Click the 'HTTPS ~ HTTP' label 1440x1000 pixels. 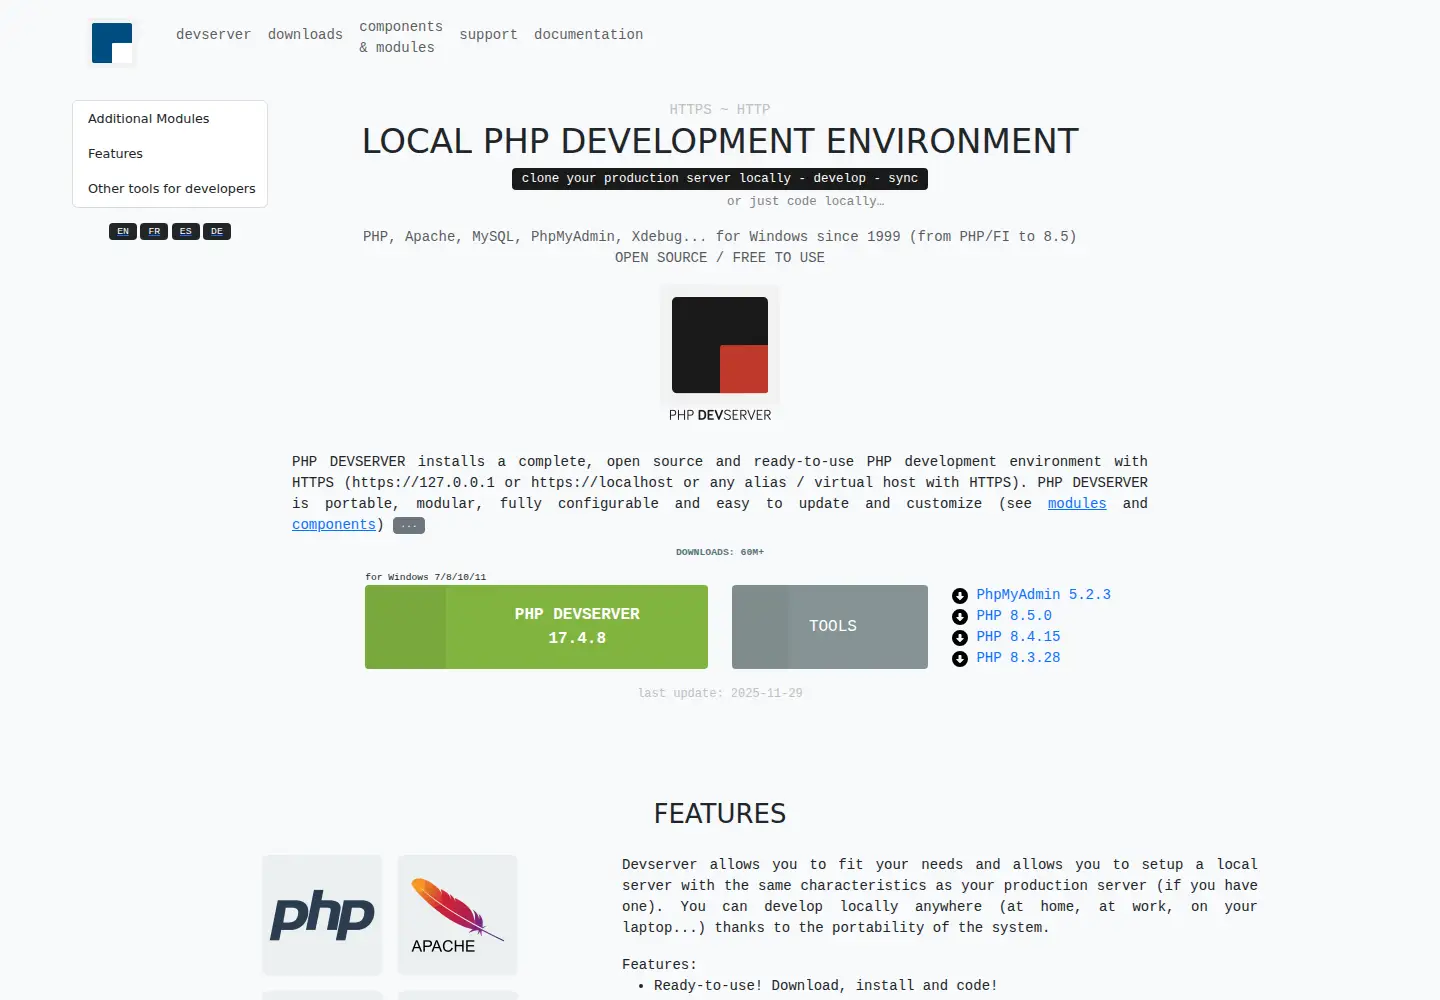click(x=720, y=109)
